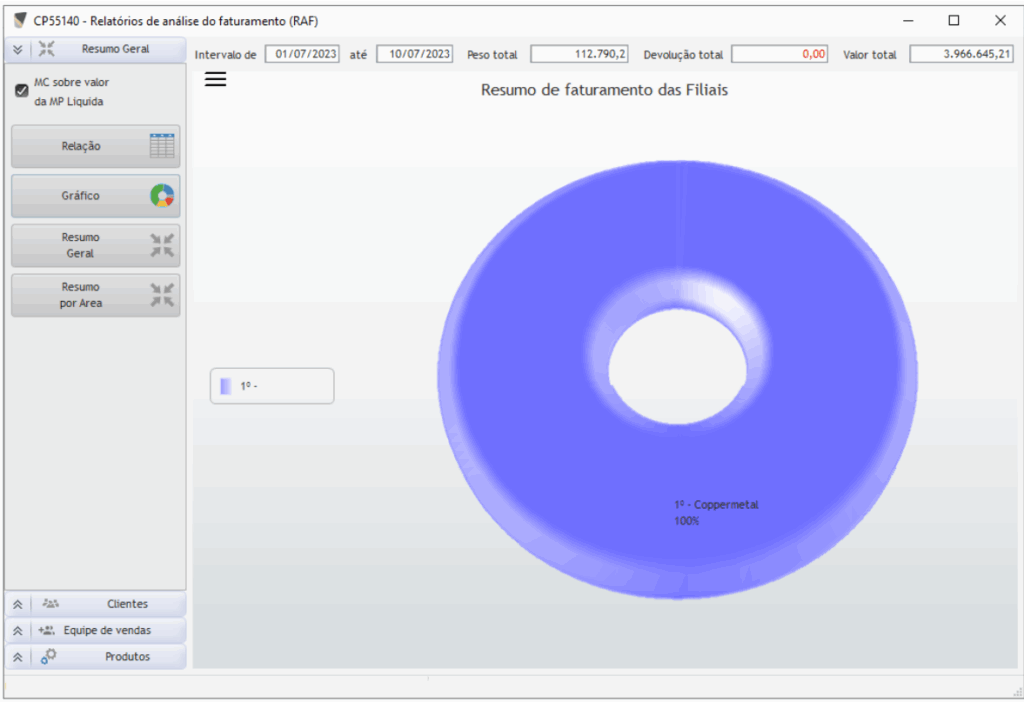
Task: Click the table icon on the Relação button
Action: (161, 146)
